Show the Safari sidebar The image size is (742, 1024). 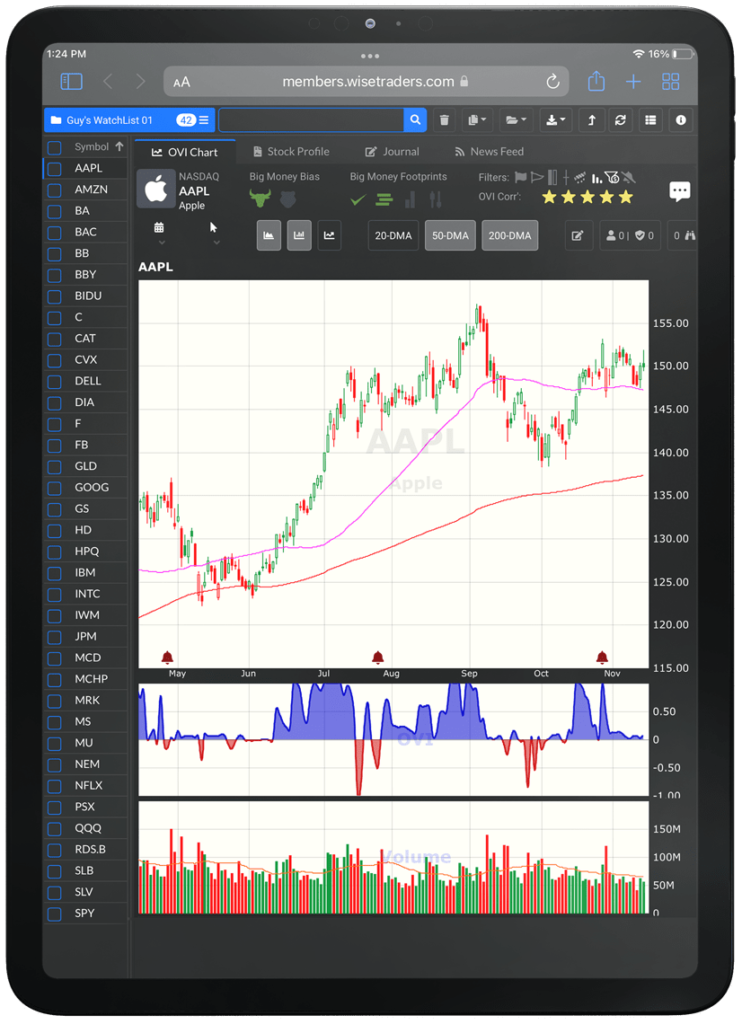click(71, 82)
